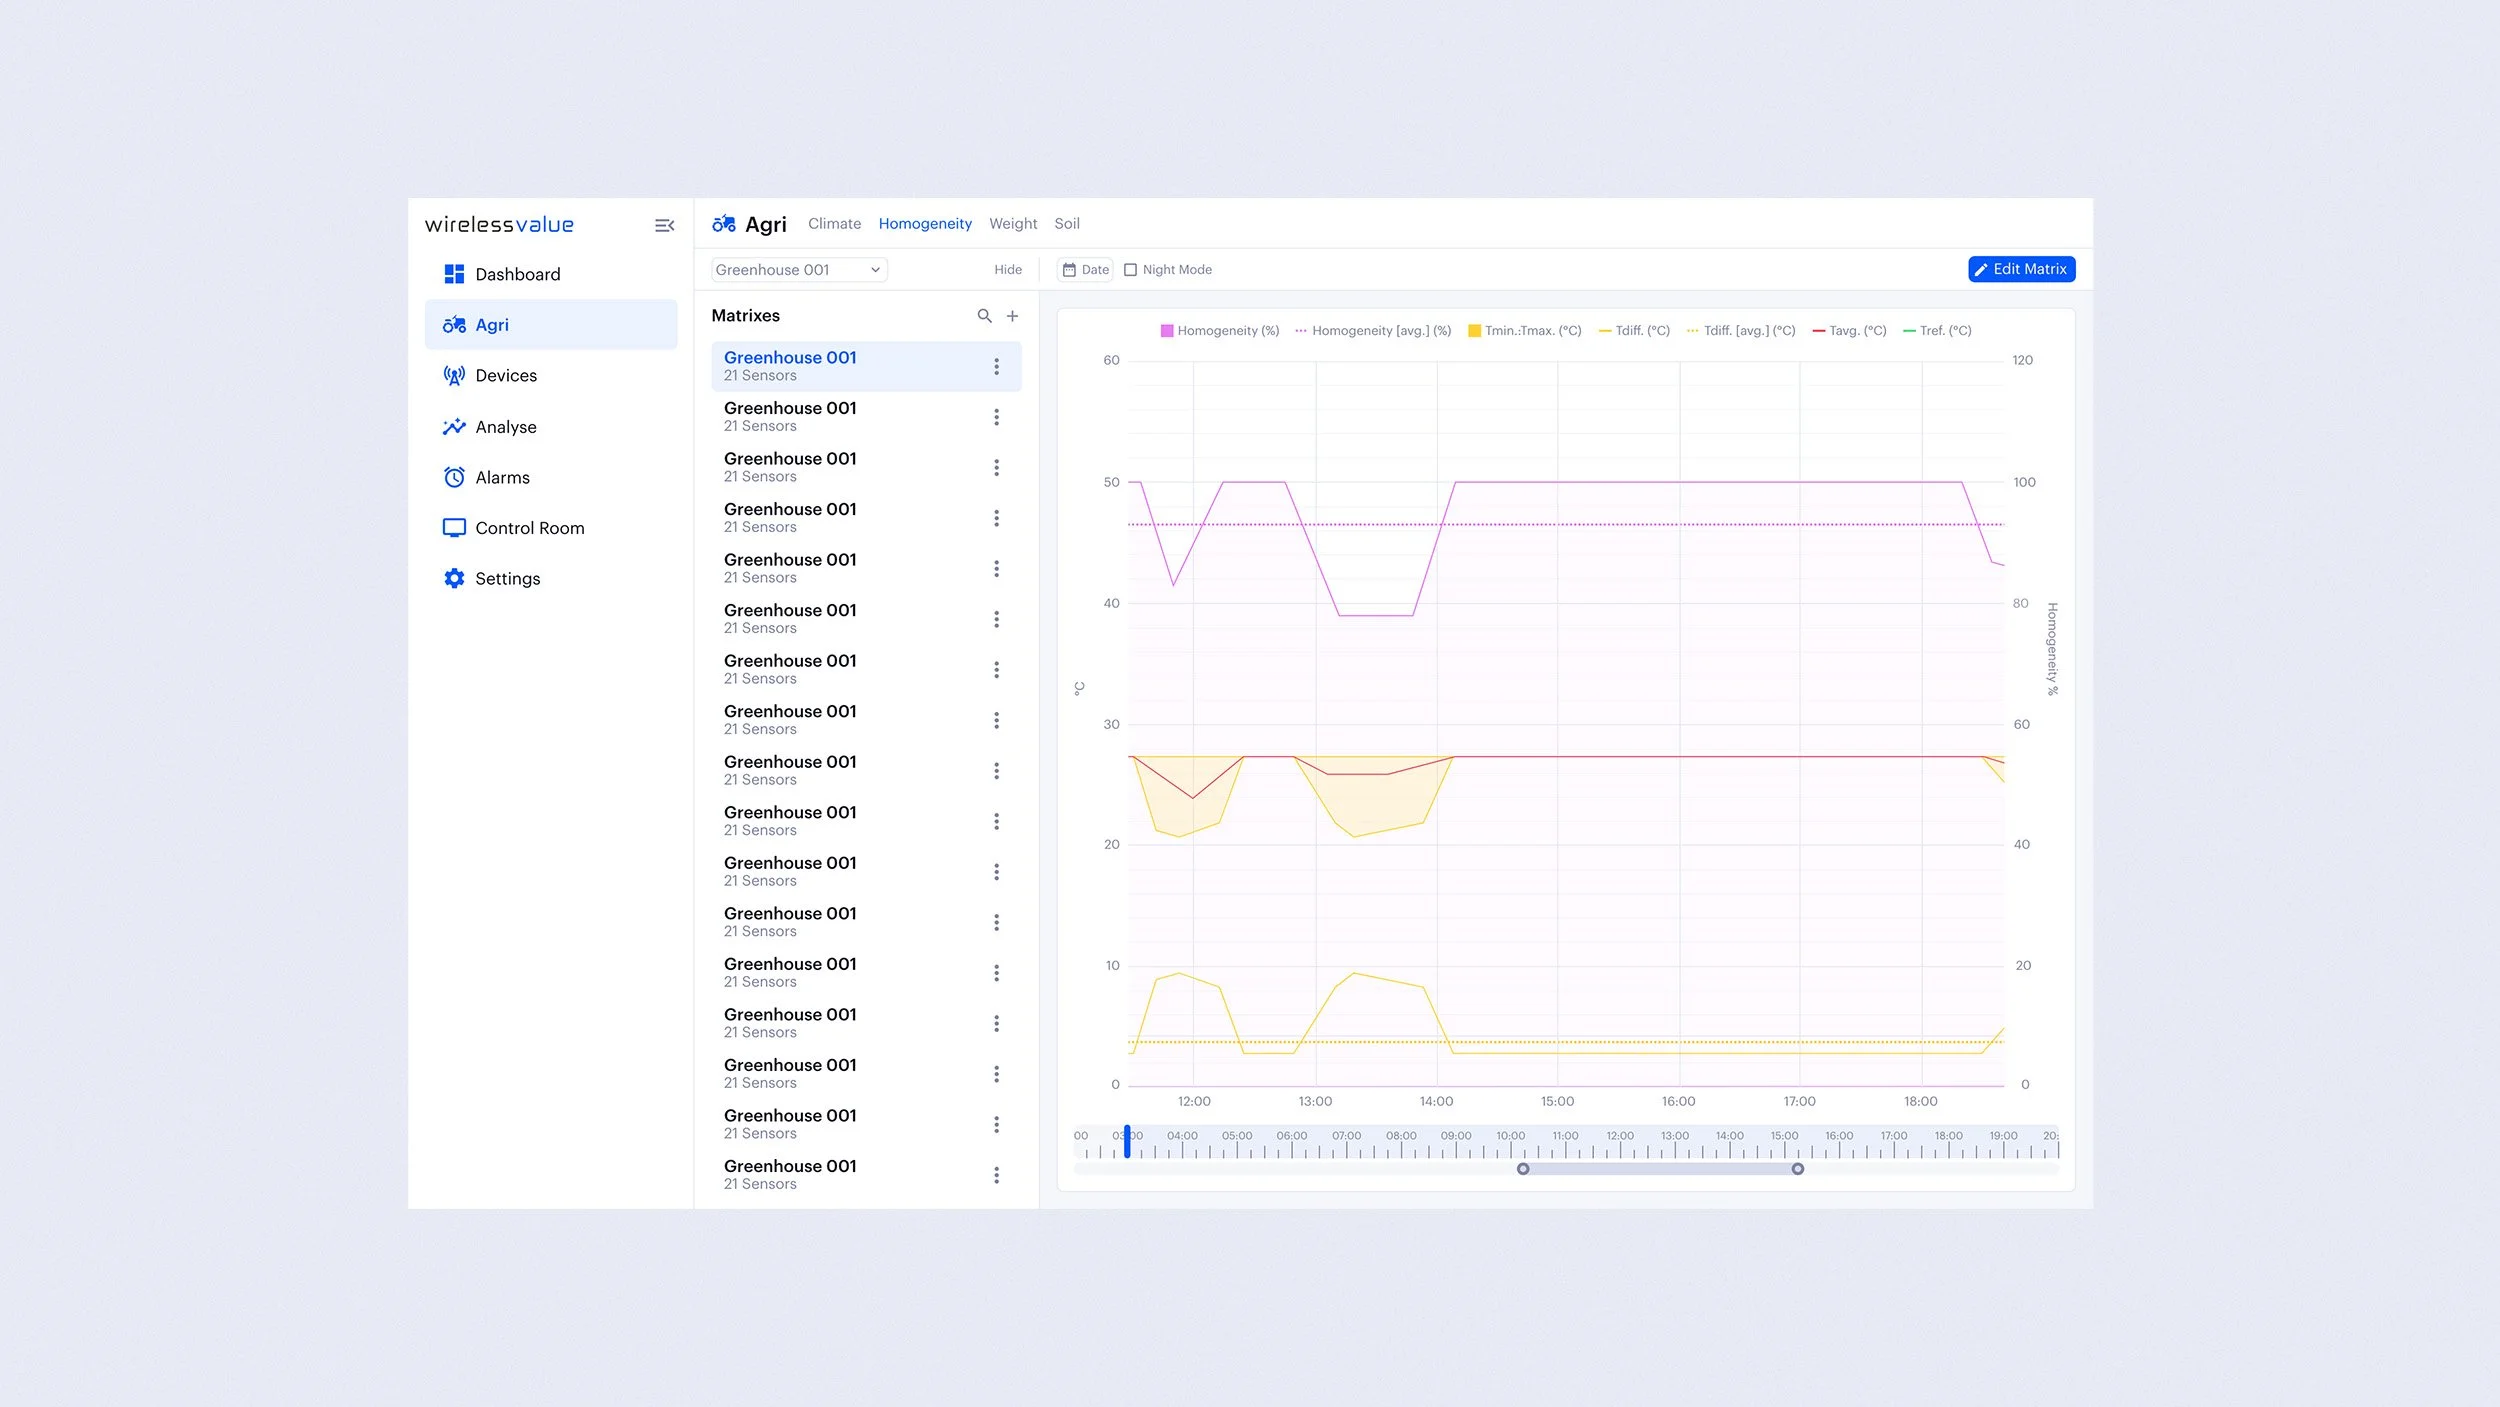Open the Date picker

click(1085, 270)
